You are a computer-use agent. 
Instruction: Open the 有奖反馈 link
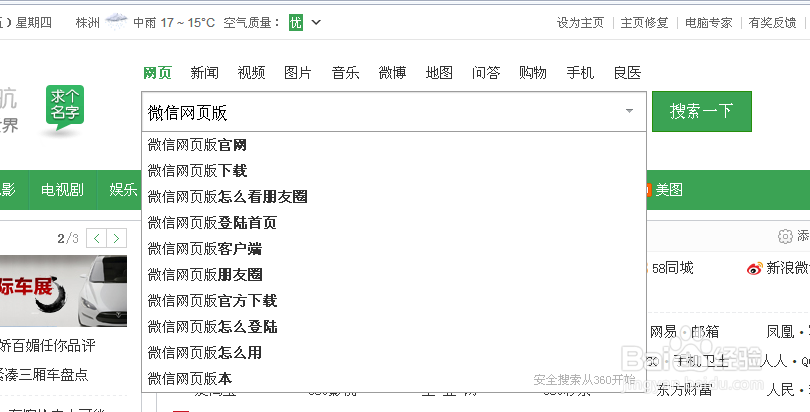coord(773,23)
